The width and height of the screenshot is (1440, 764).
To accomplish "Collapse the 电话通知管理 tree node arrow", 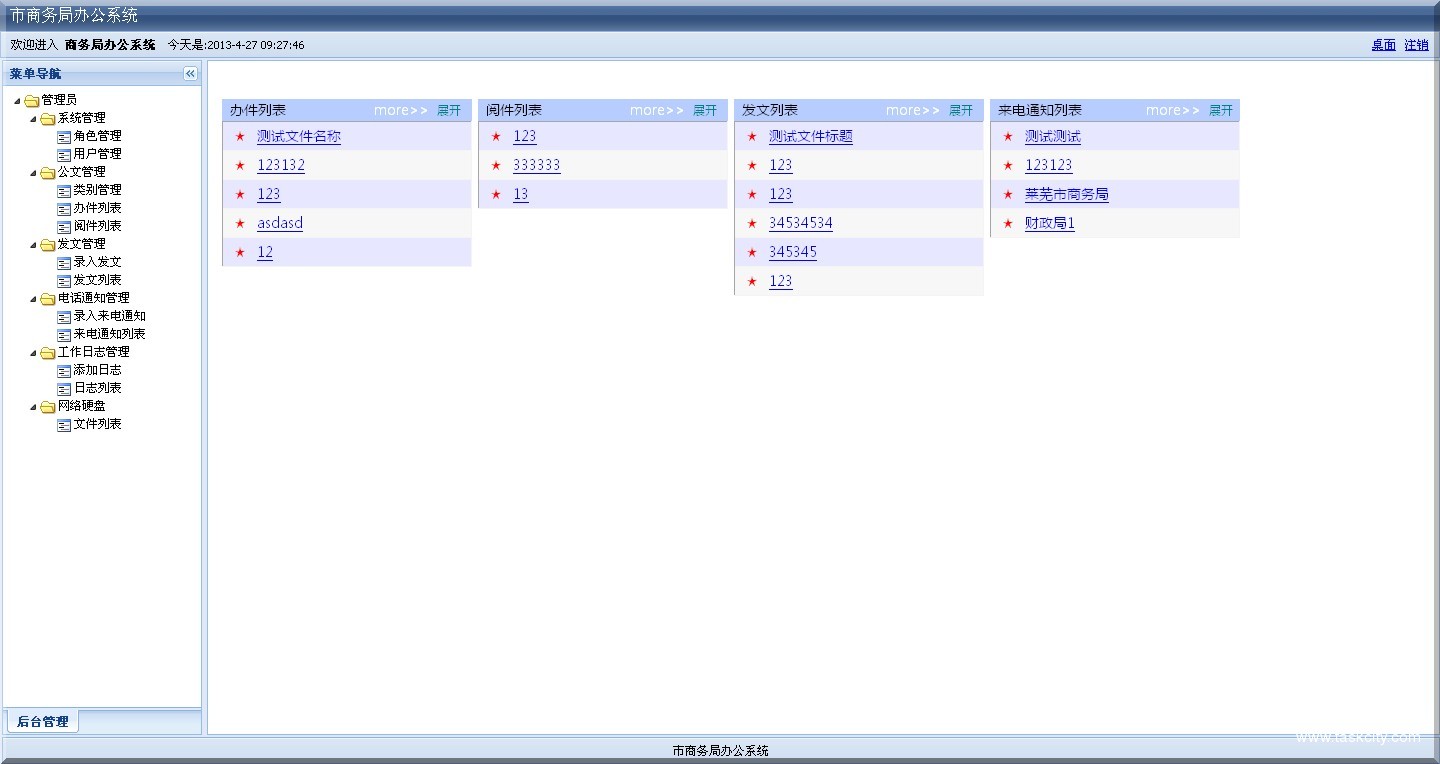I will tap(33, 299).
